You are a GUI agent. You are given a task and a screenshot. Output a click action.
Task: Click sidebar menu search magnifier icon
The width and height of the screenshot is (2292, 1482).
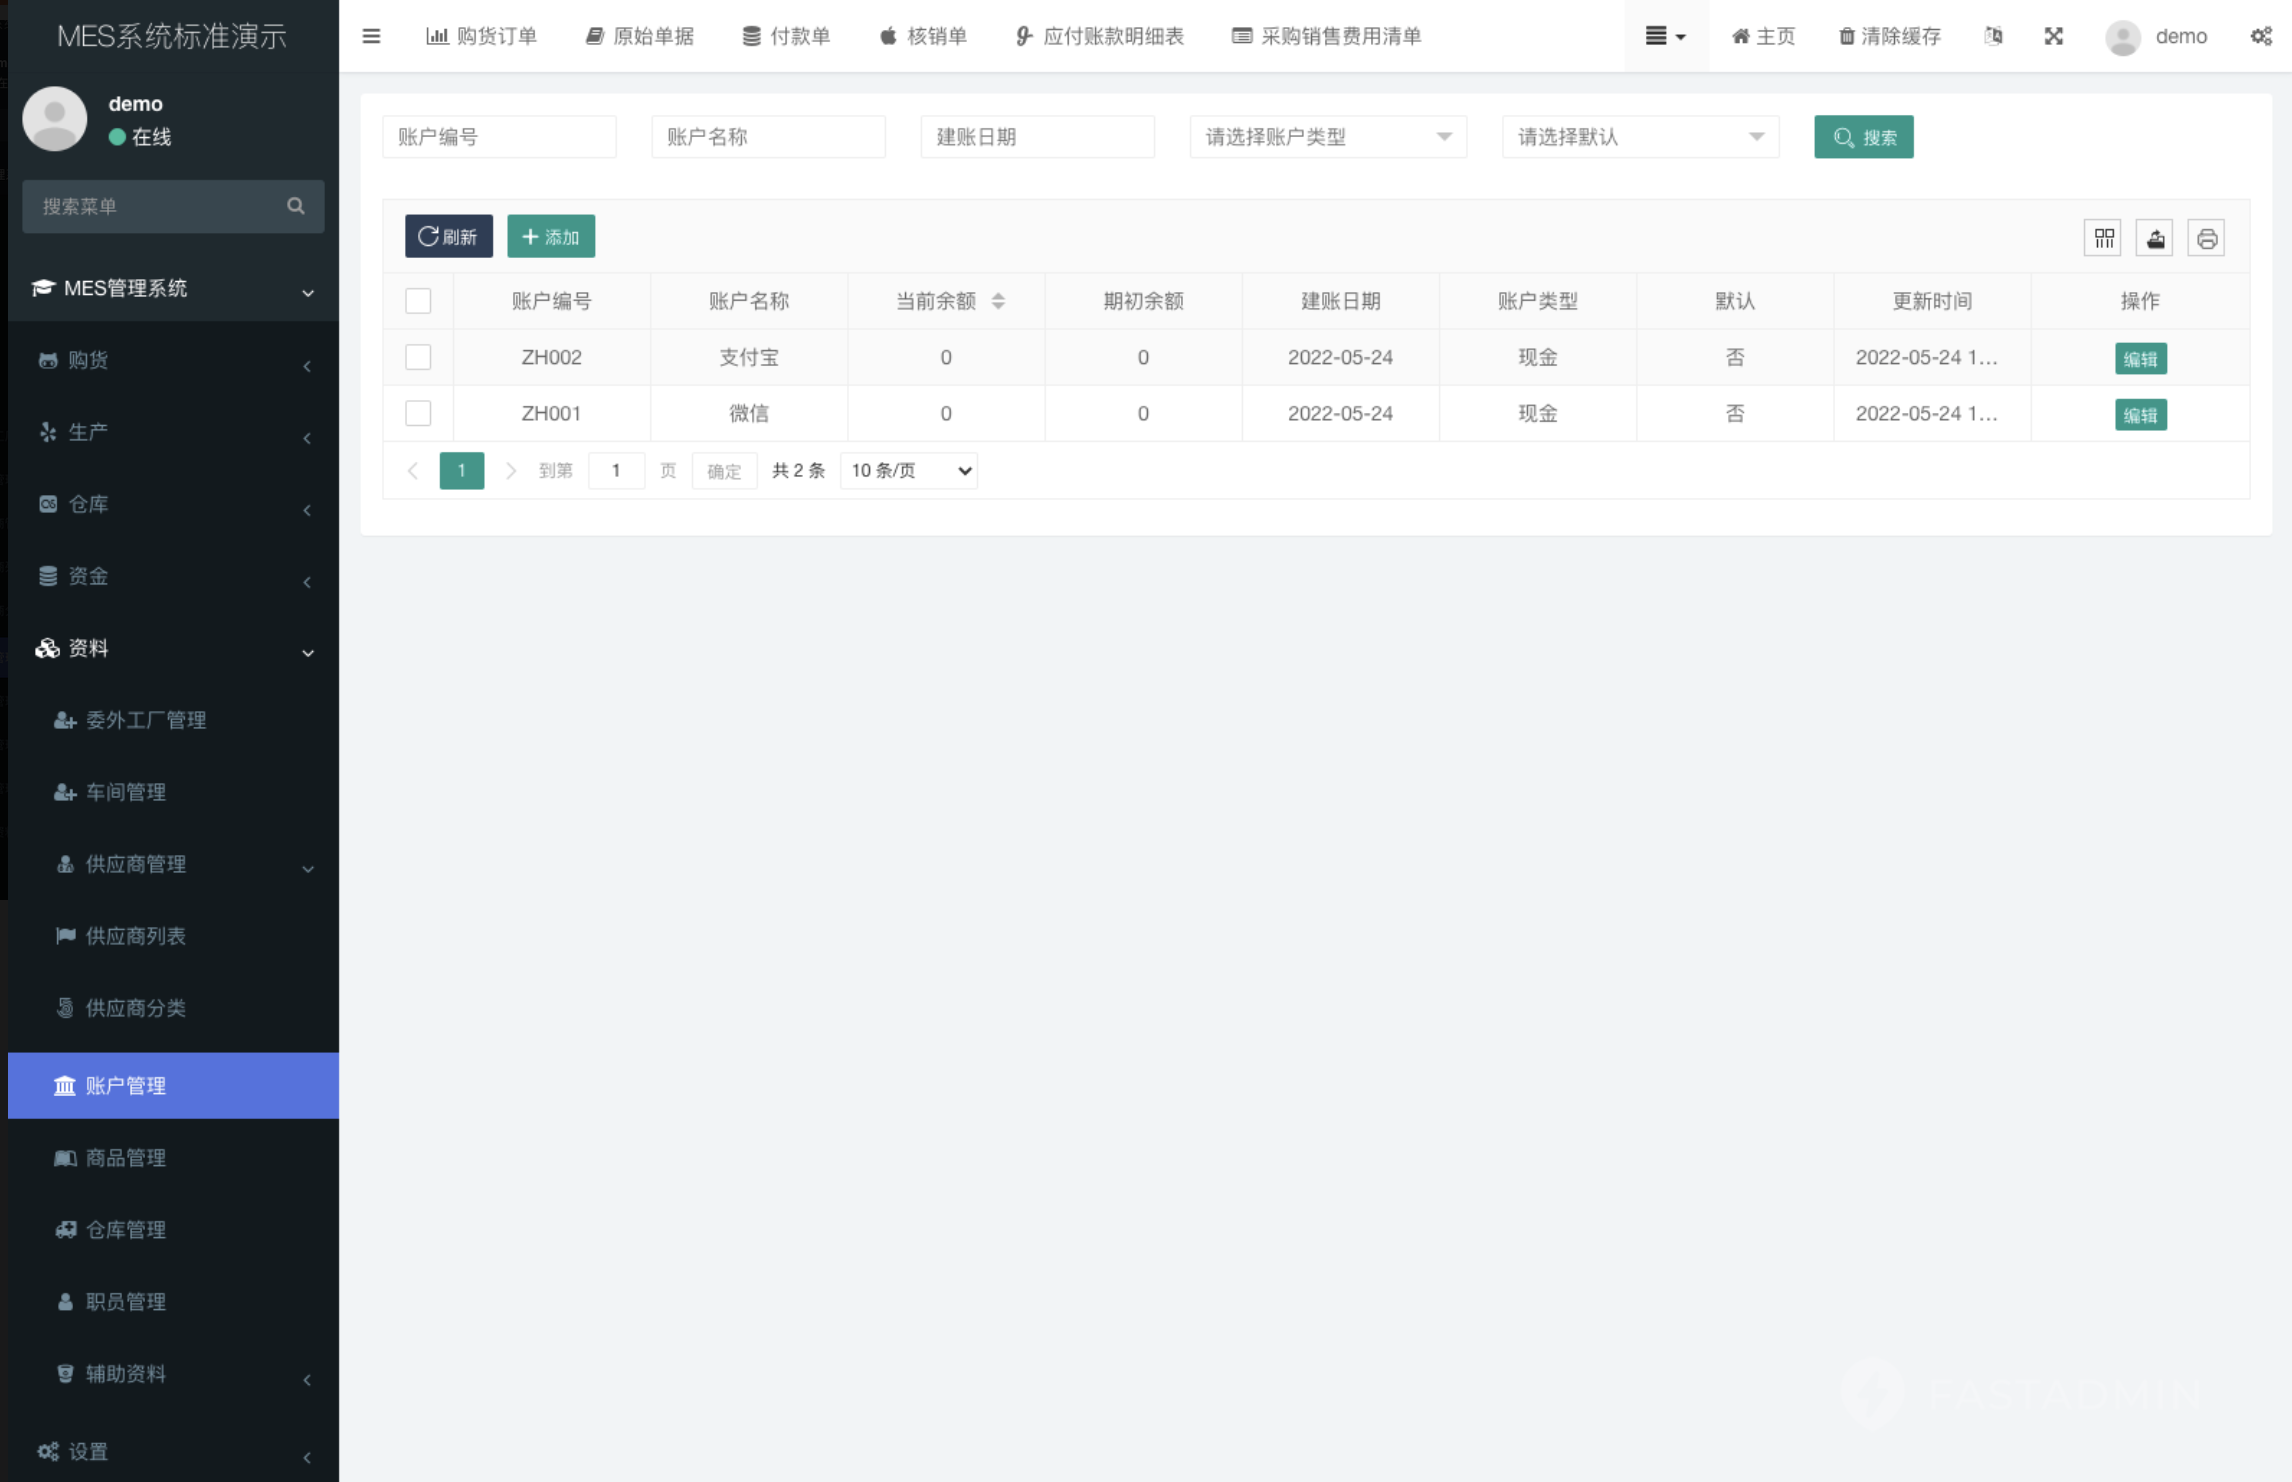click(295, 206)
